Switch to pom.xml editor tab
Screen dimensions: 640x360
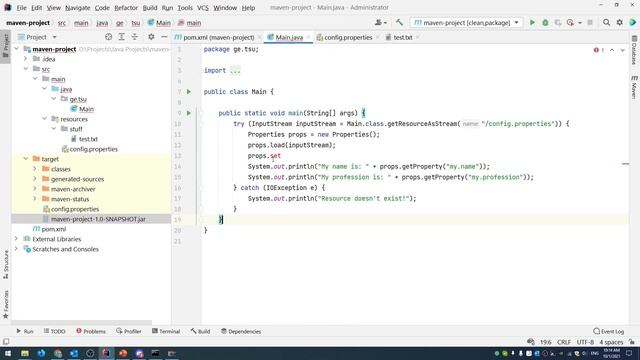214,37
